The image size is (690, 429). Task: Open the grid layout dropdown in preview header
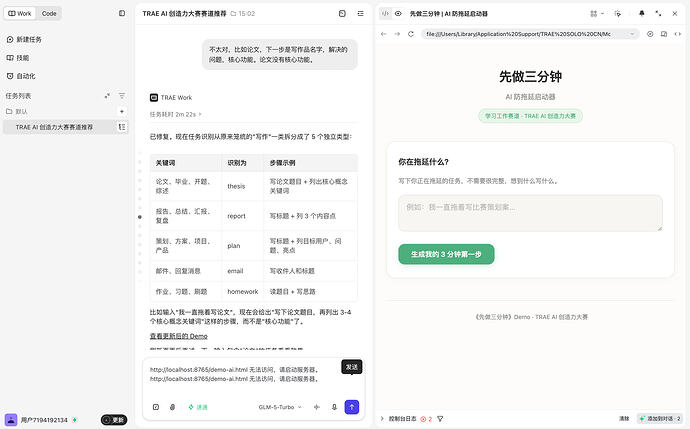click(596, 14)
